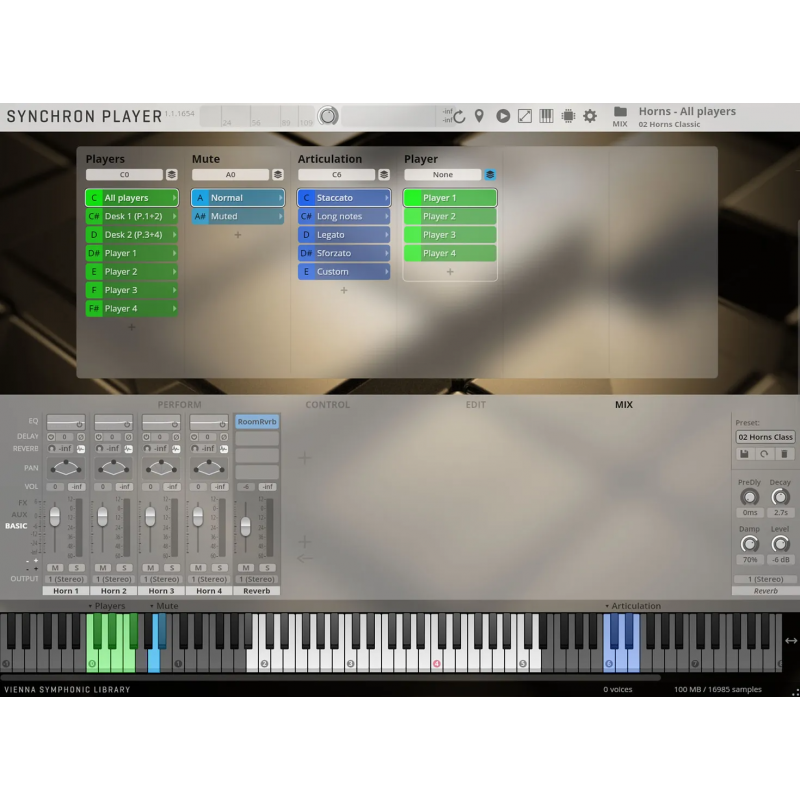Save the current Reverb preset
Viewport: 800px width, 800px height.
click(743, 454)
